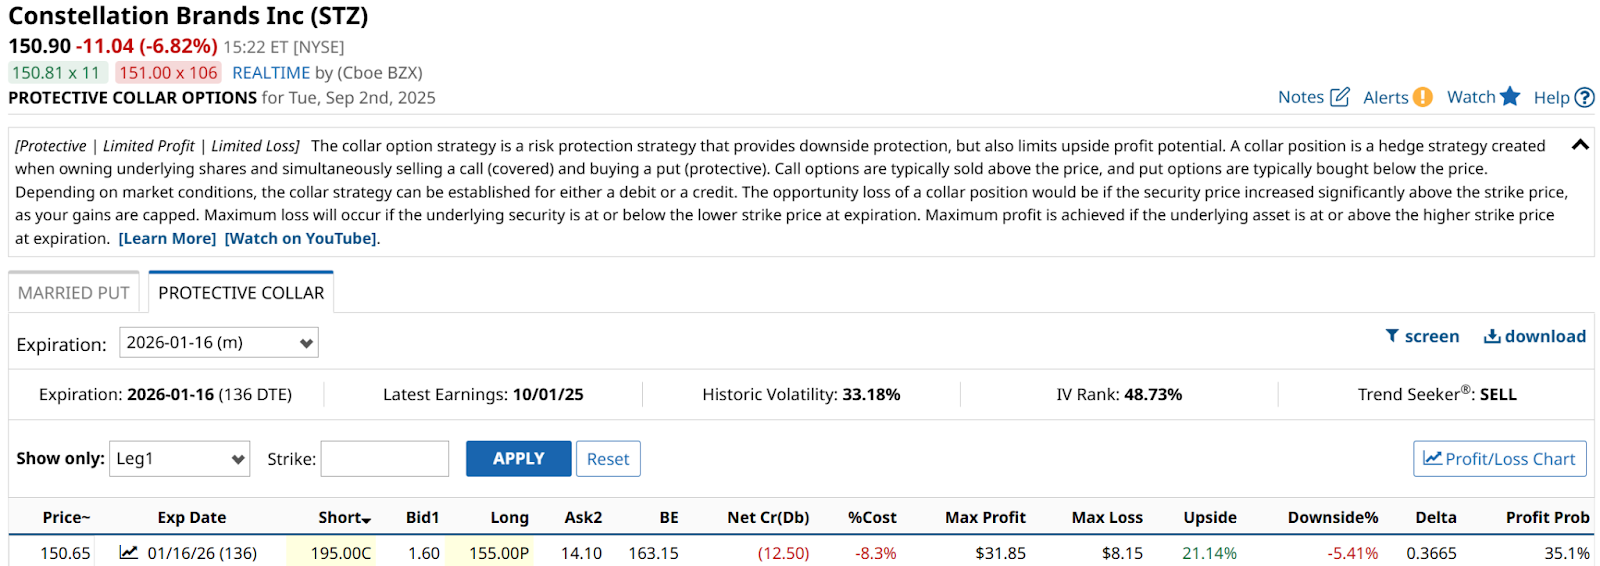Click the Reset button
This screenshot has width=1600, height=566.
(608, 459)
